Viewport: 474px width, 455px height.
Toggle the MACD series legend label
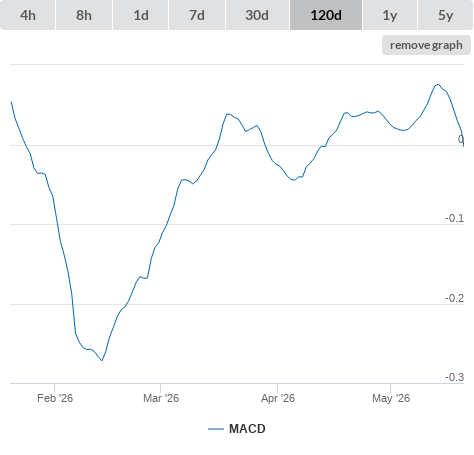pos(247,429)
